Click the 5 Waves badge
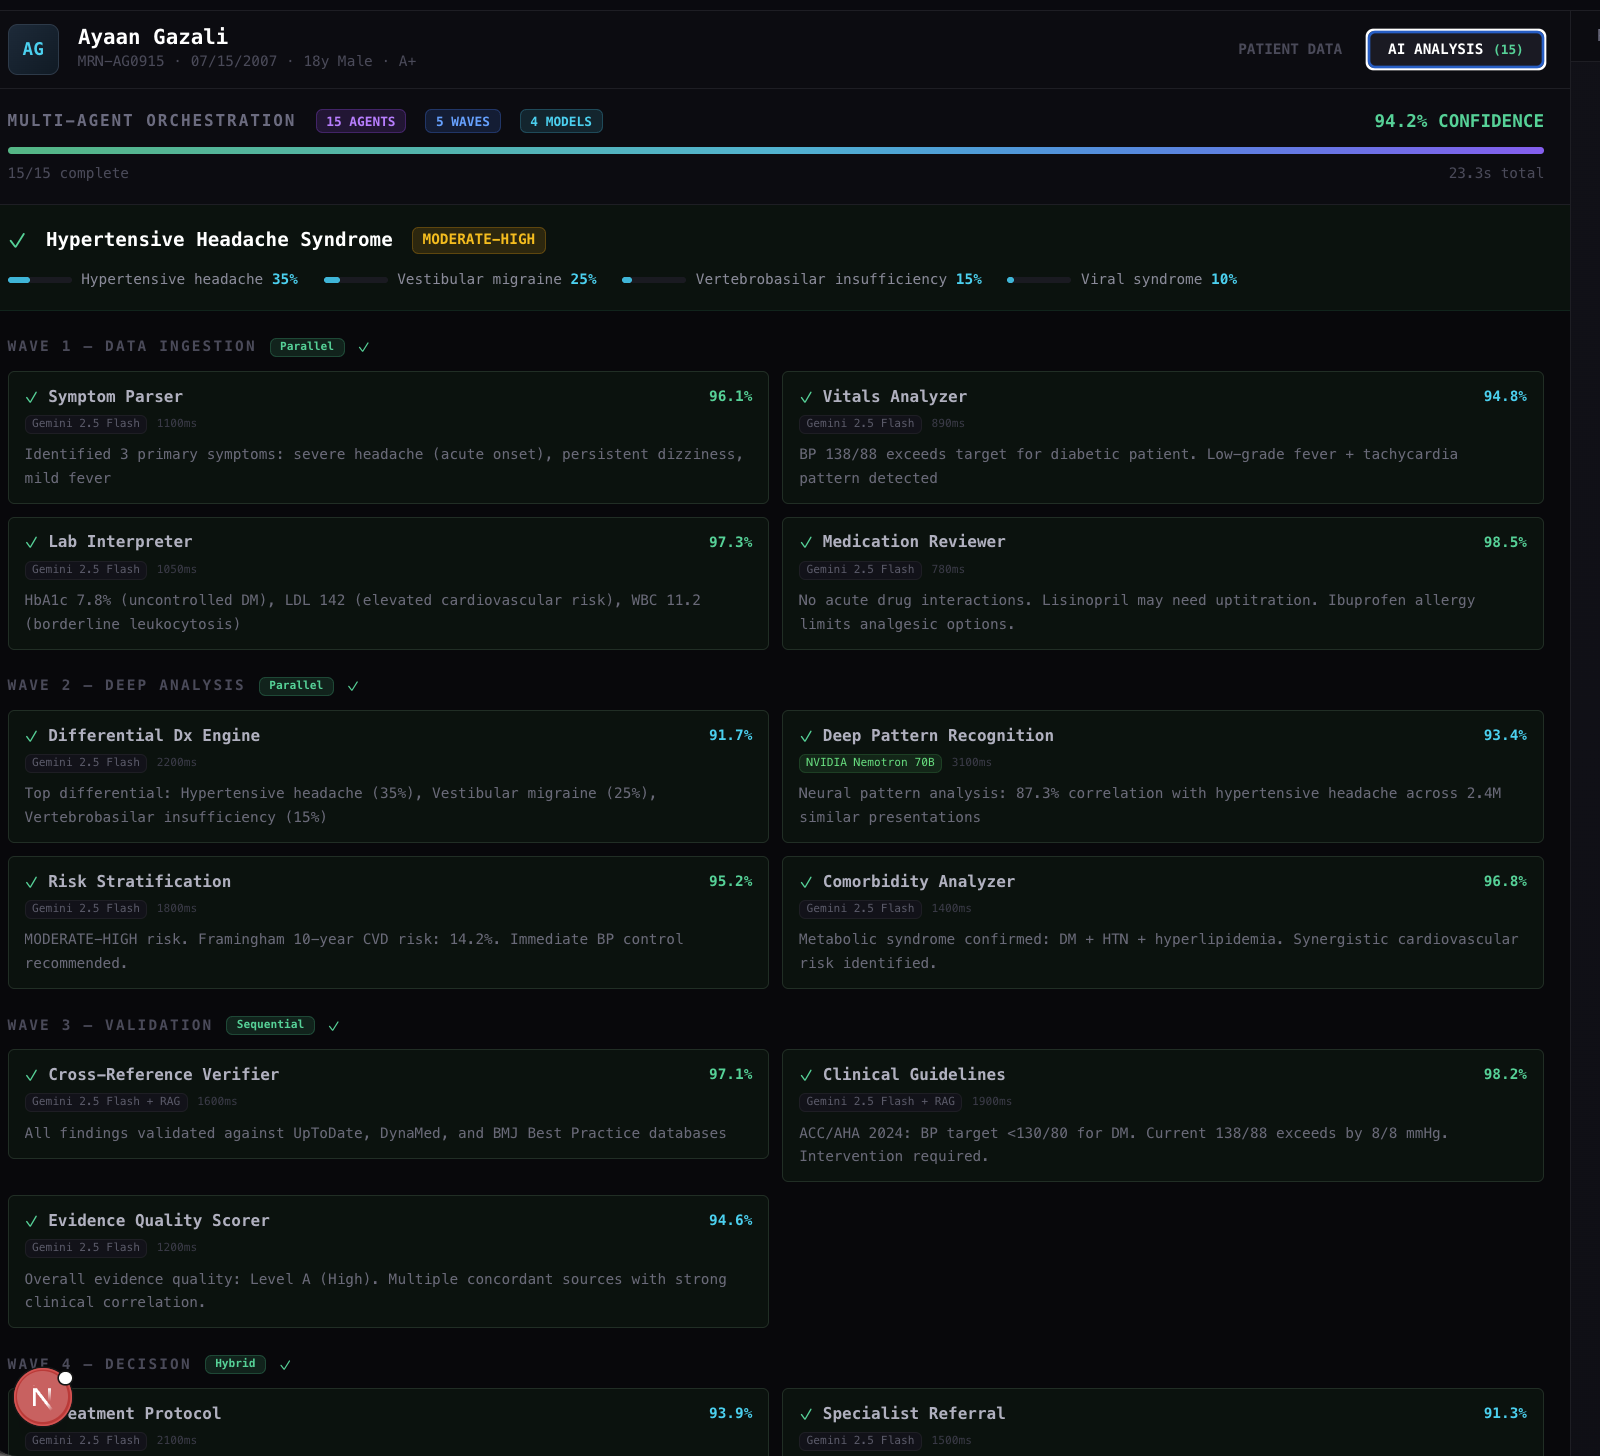The image size is (1600, 1456). [463, 121]
